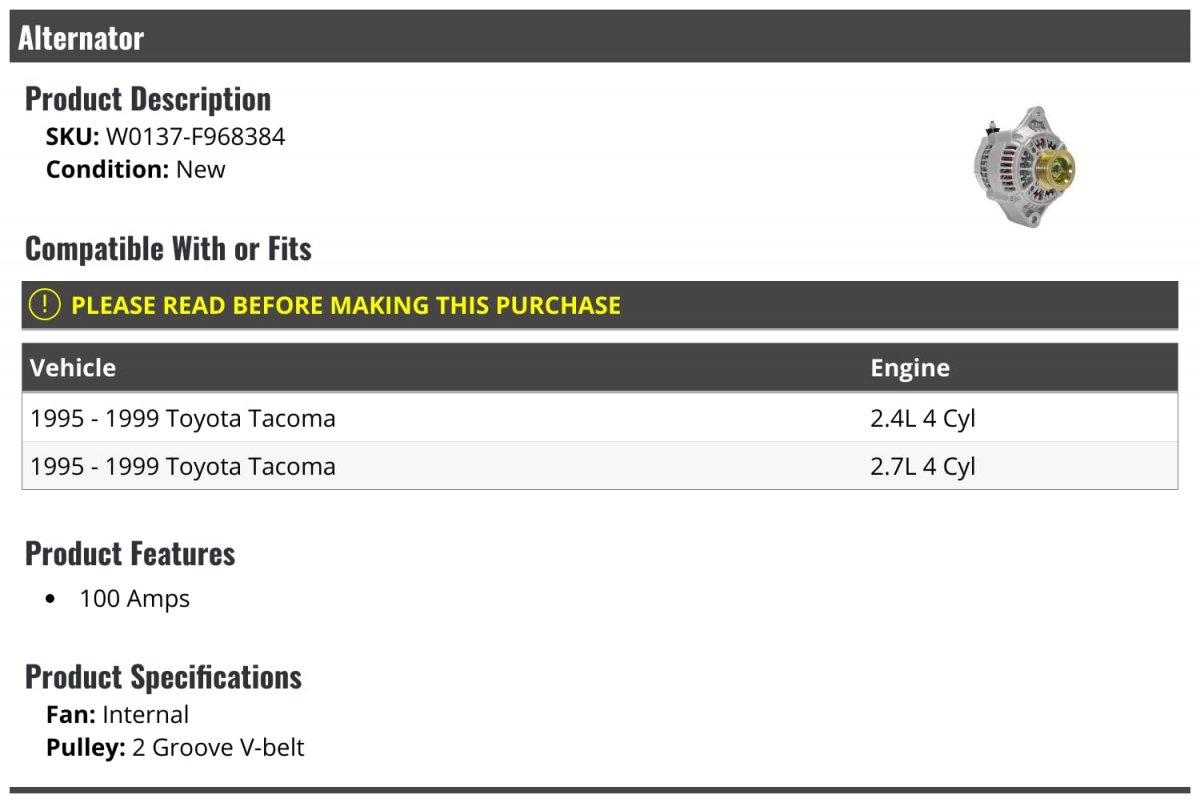The image size is (1200, 803).
Task: Click 1995 - 1999 Toyota Tacoma 2.7L row
Action: coord(183,466)
